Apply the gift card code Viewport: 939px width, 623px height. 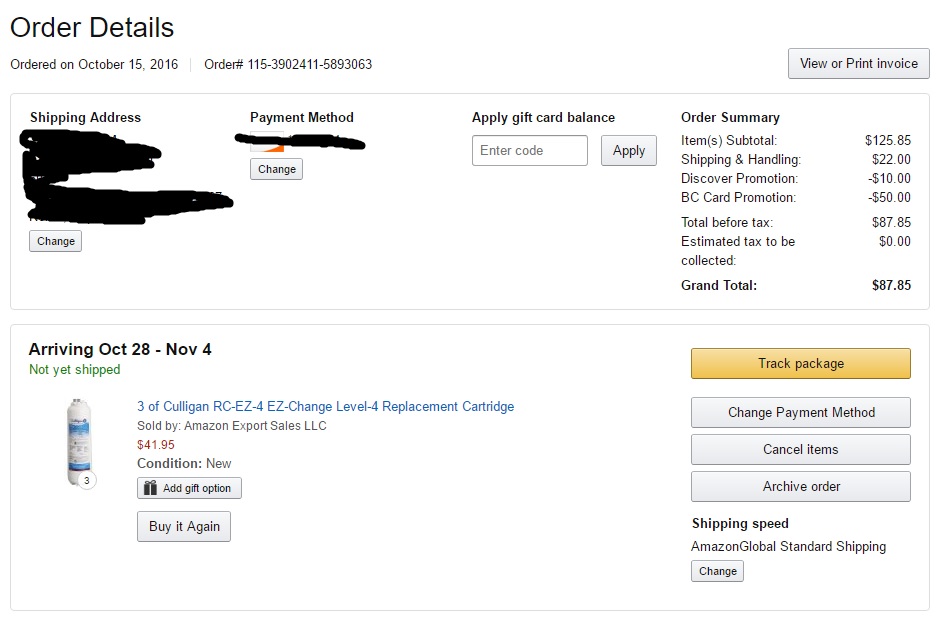click(x=628, y=151)
